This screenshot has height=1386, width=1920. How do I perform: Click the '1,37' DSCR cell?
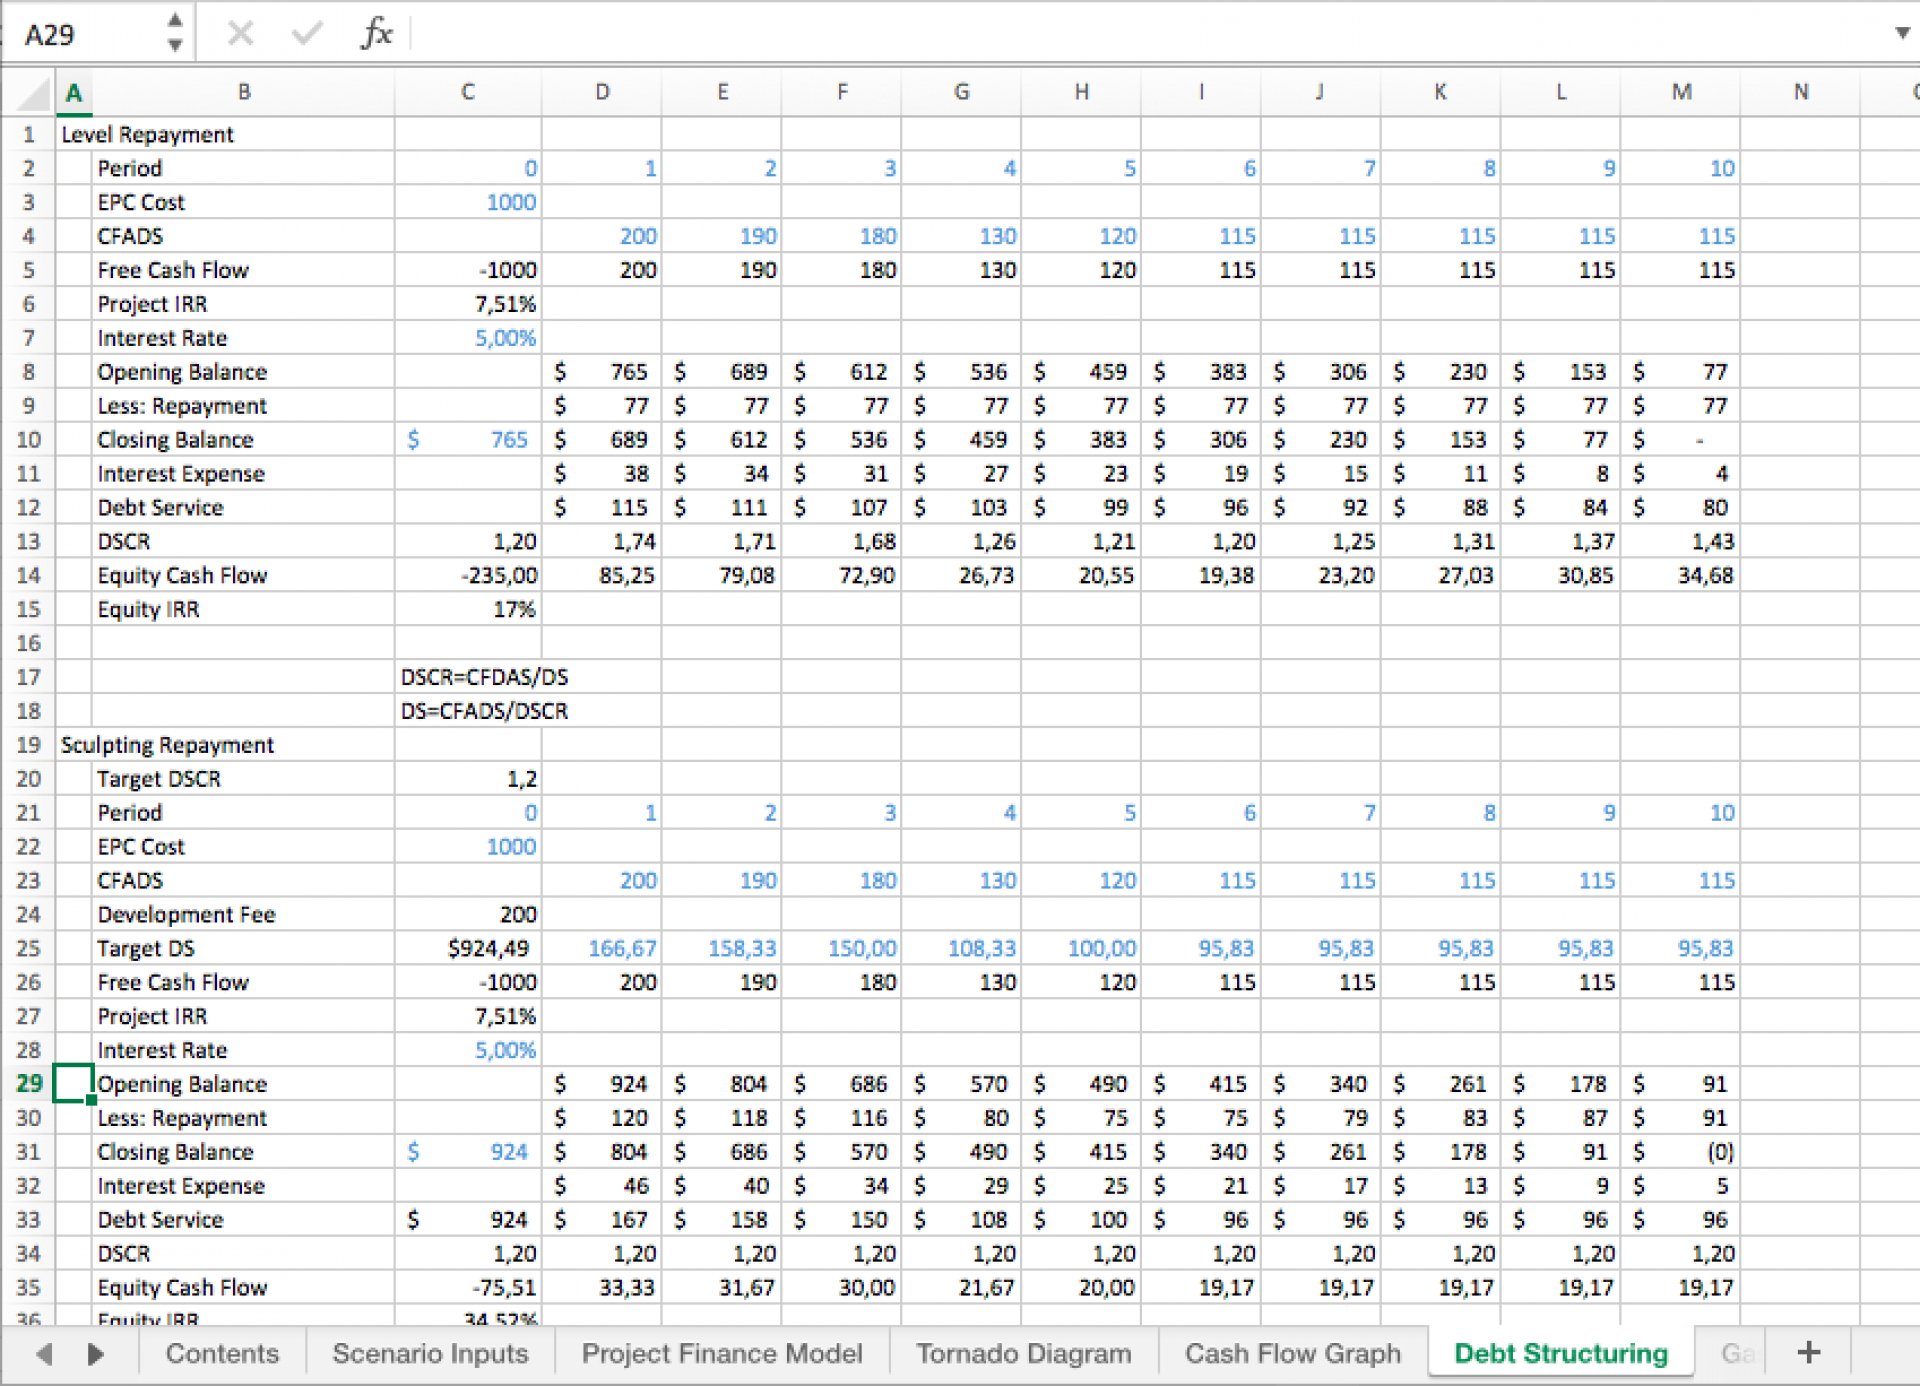coord(1561,541)
